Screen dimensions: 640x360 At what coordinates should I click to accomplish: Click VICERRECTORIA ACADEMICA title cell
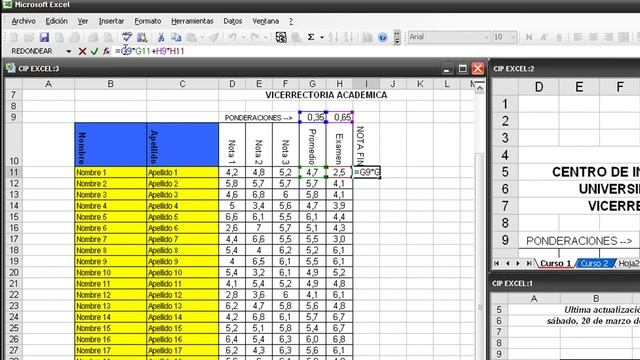coord(326,95)
